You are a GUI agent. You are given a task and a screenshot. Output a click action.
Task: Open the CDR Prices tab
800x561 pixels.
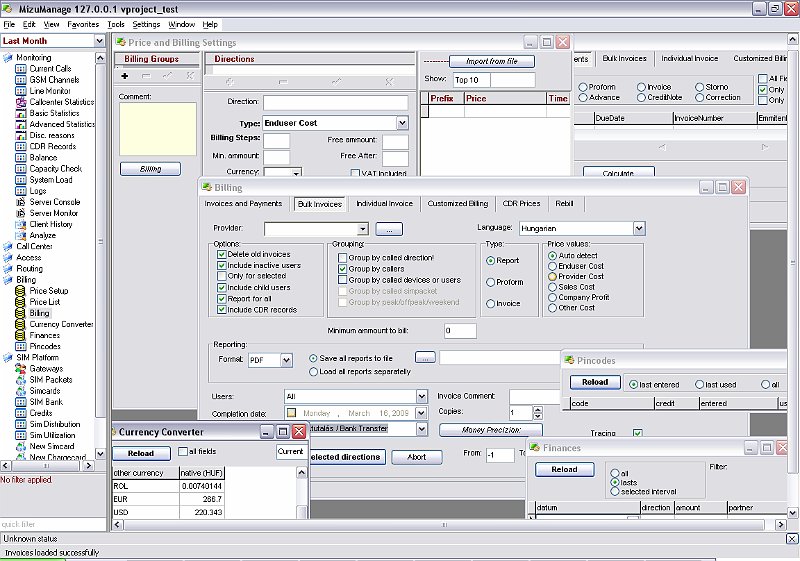pos(521,204)
